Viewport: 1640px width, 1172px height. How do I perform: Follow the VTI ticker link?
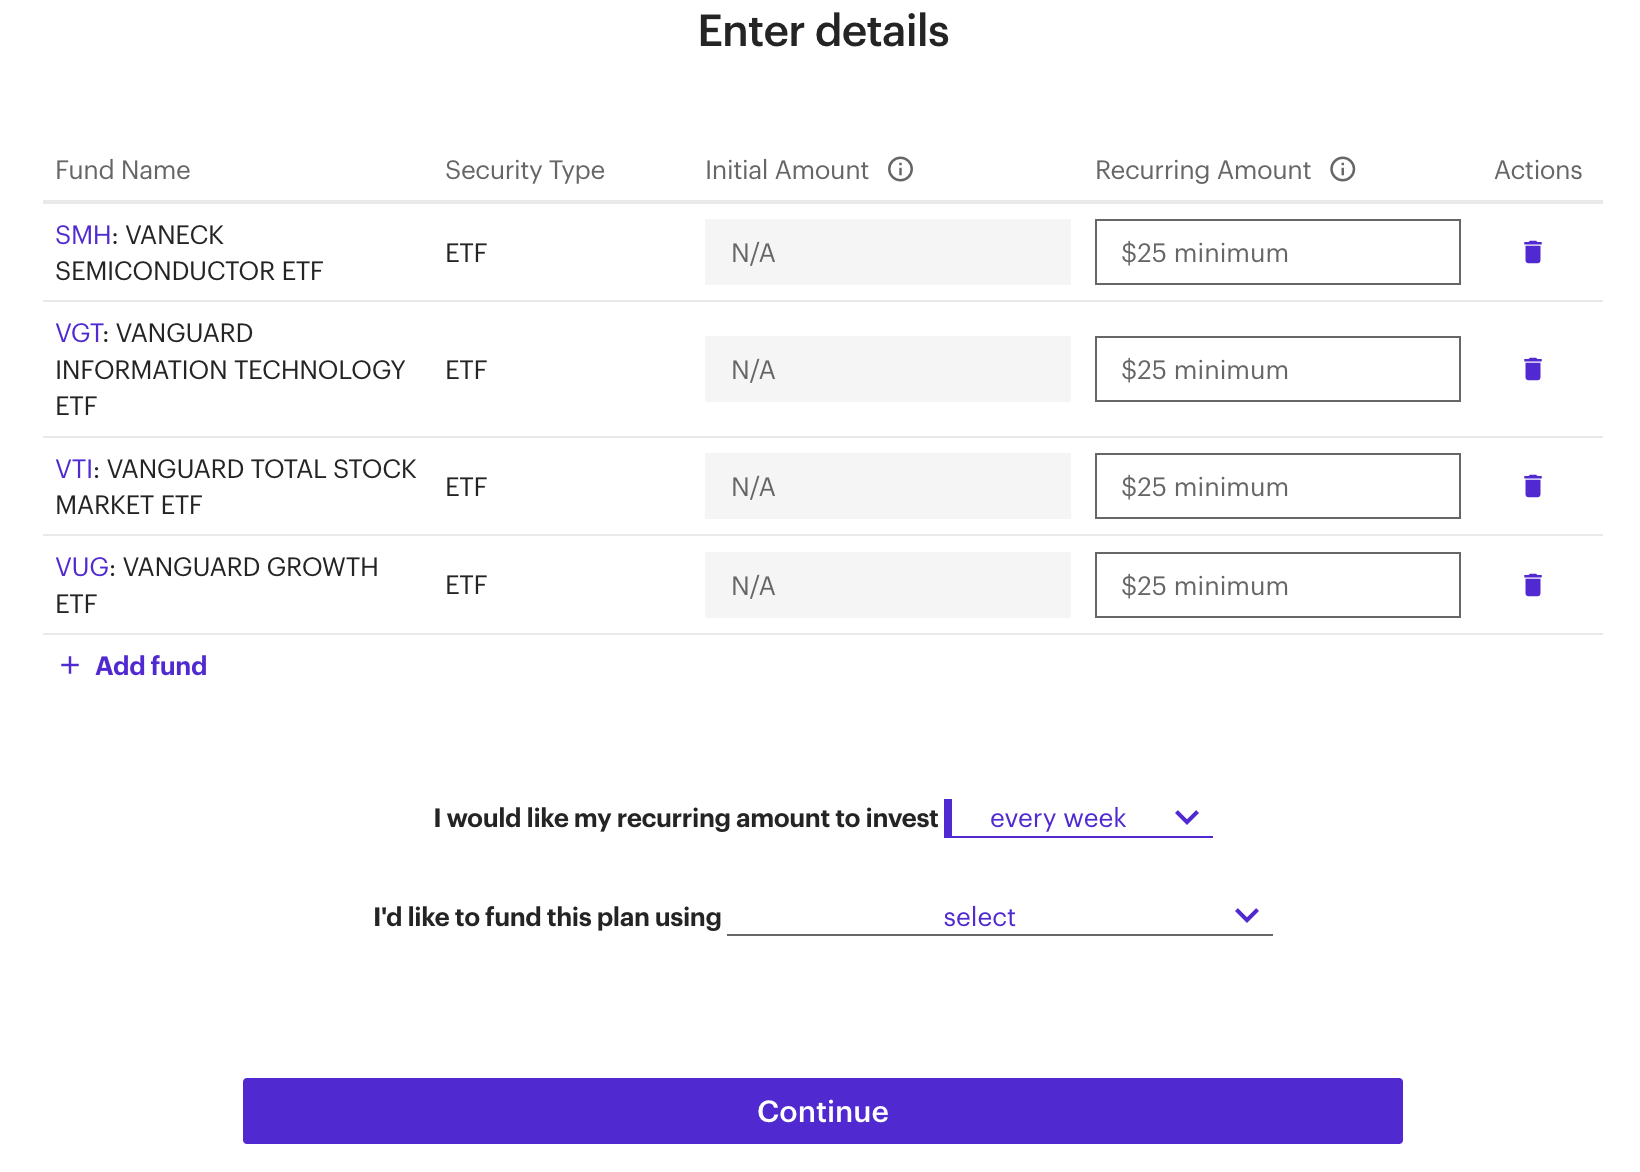(x=74, y=469)
